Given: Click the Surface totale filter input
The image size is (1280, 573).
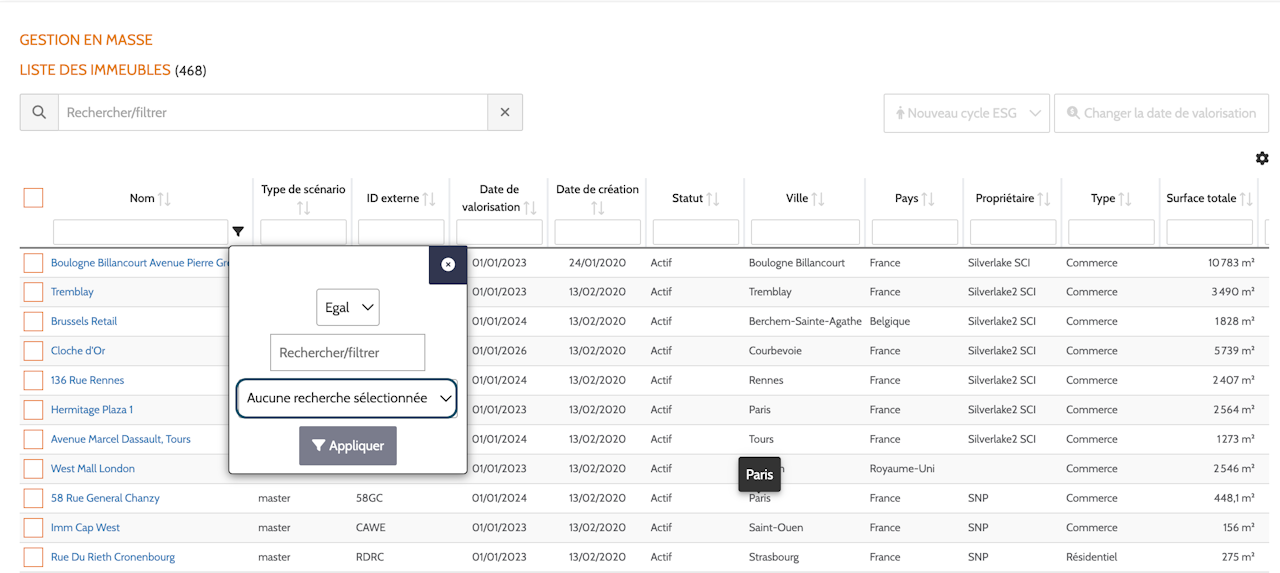Looking at the screenshot, I should click(1209, 232).
